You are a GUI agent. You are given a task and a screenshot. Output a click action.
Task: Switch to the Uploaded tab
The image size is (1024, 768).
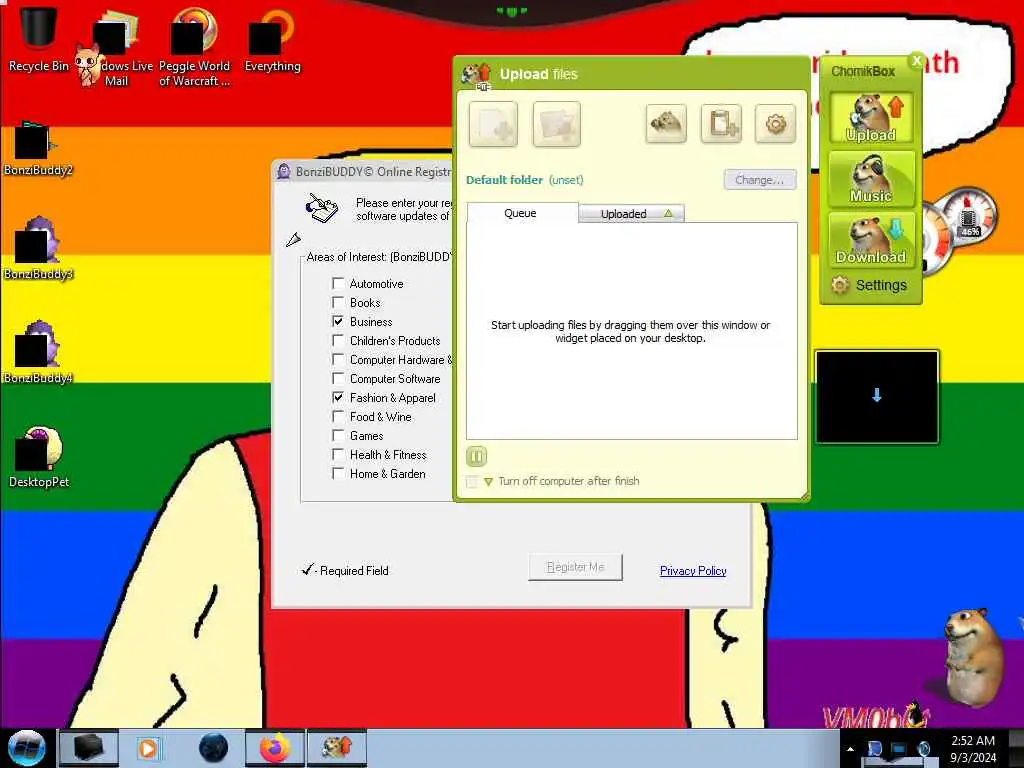[x=632, y=214]
